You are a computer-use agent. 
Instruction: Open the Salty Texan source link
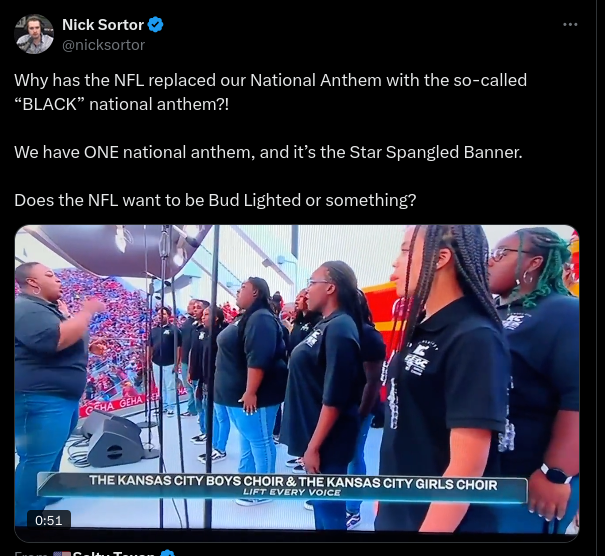pos(114,553)
